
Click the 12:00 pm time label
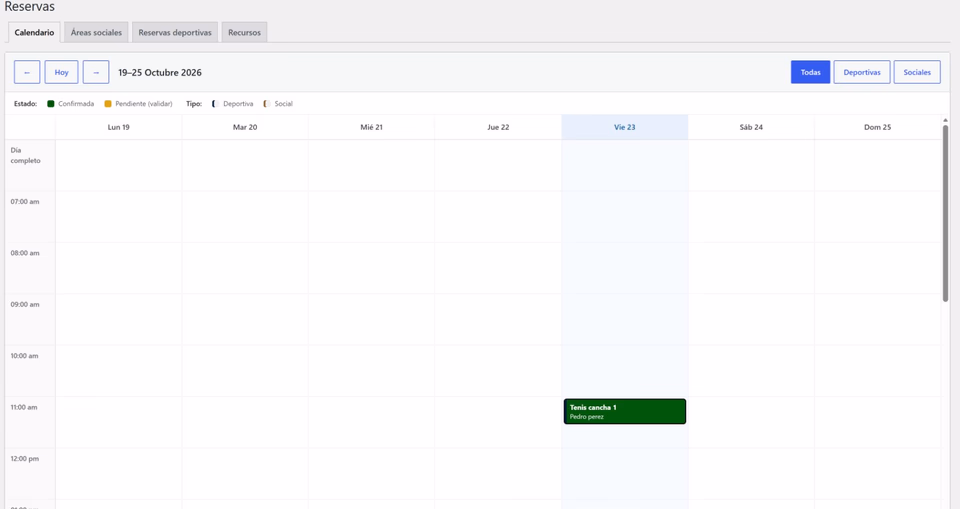pyautogui.click(x=24, y=459)
